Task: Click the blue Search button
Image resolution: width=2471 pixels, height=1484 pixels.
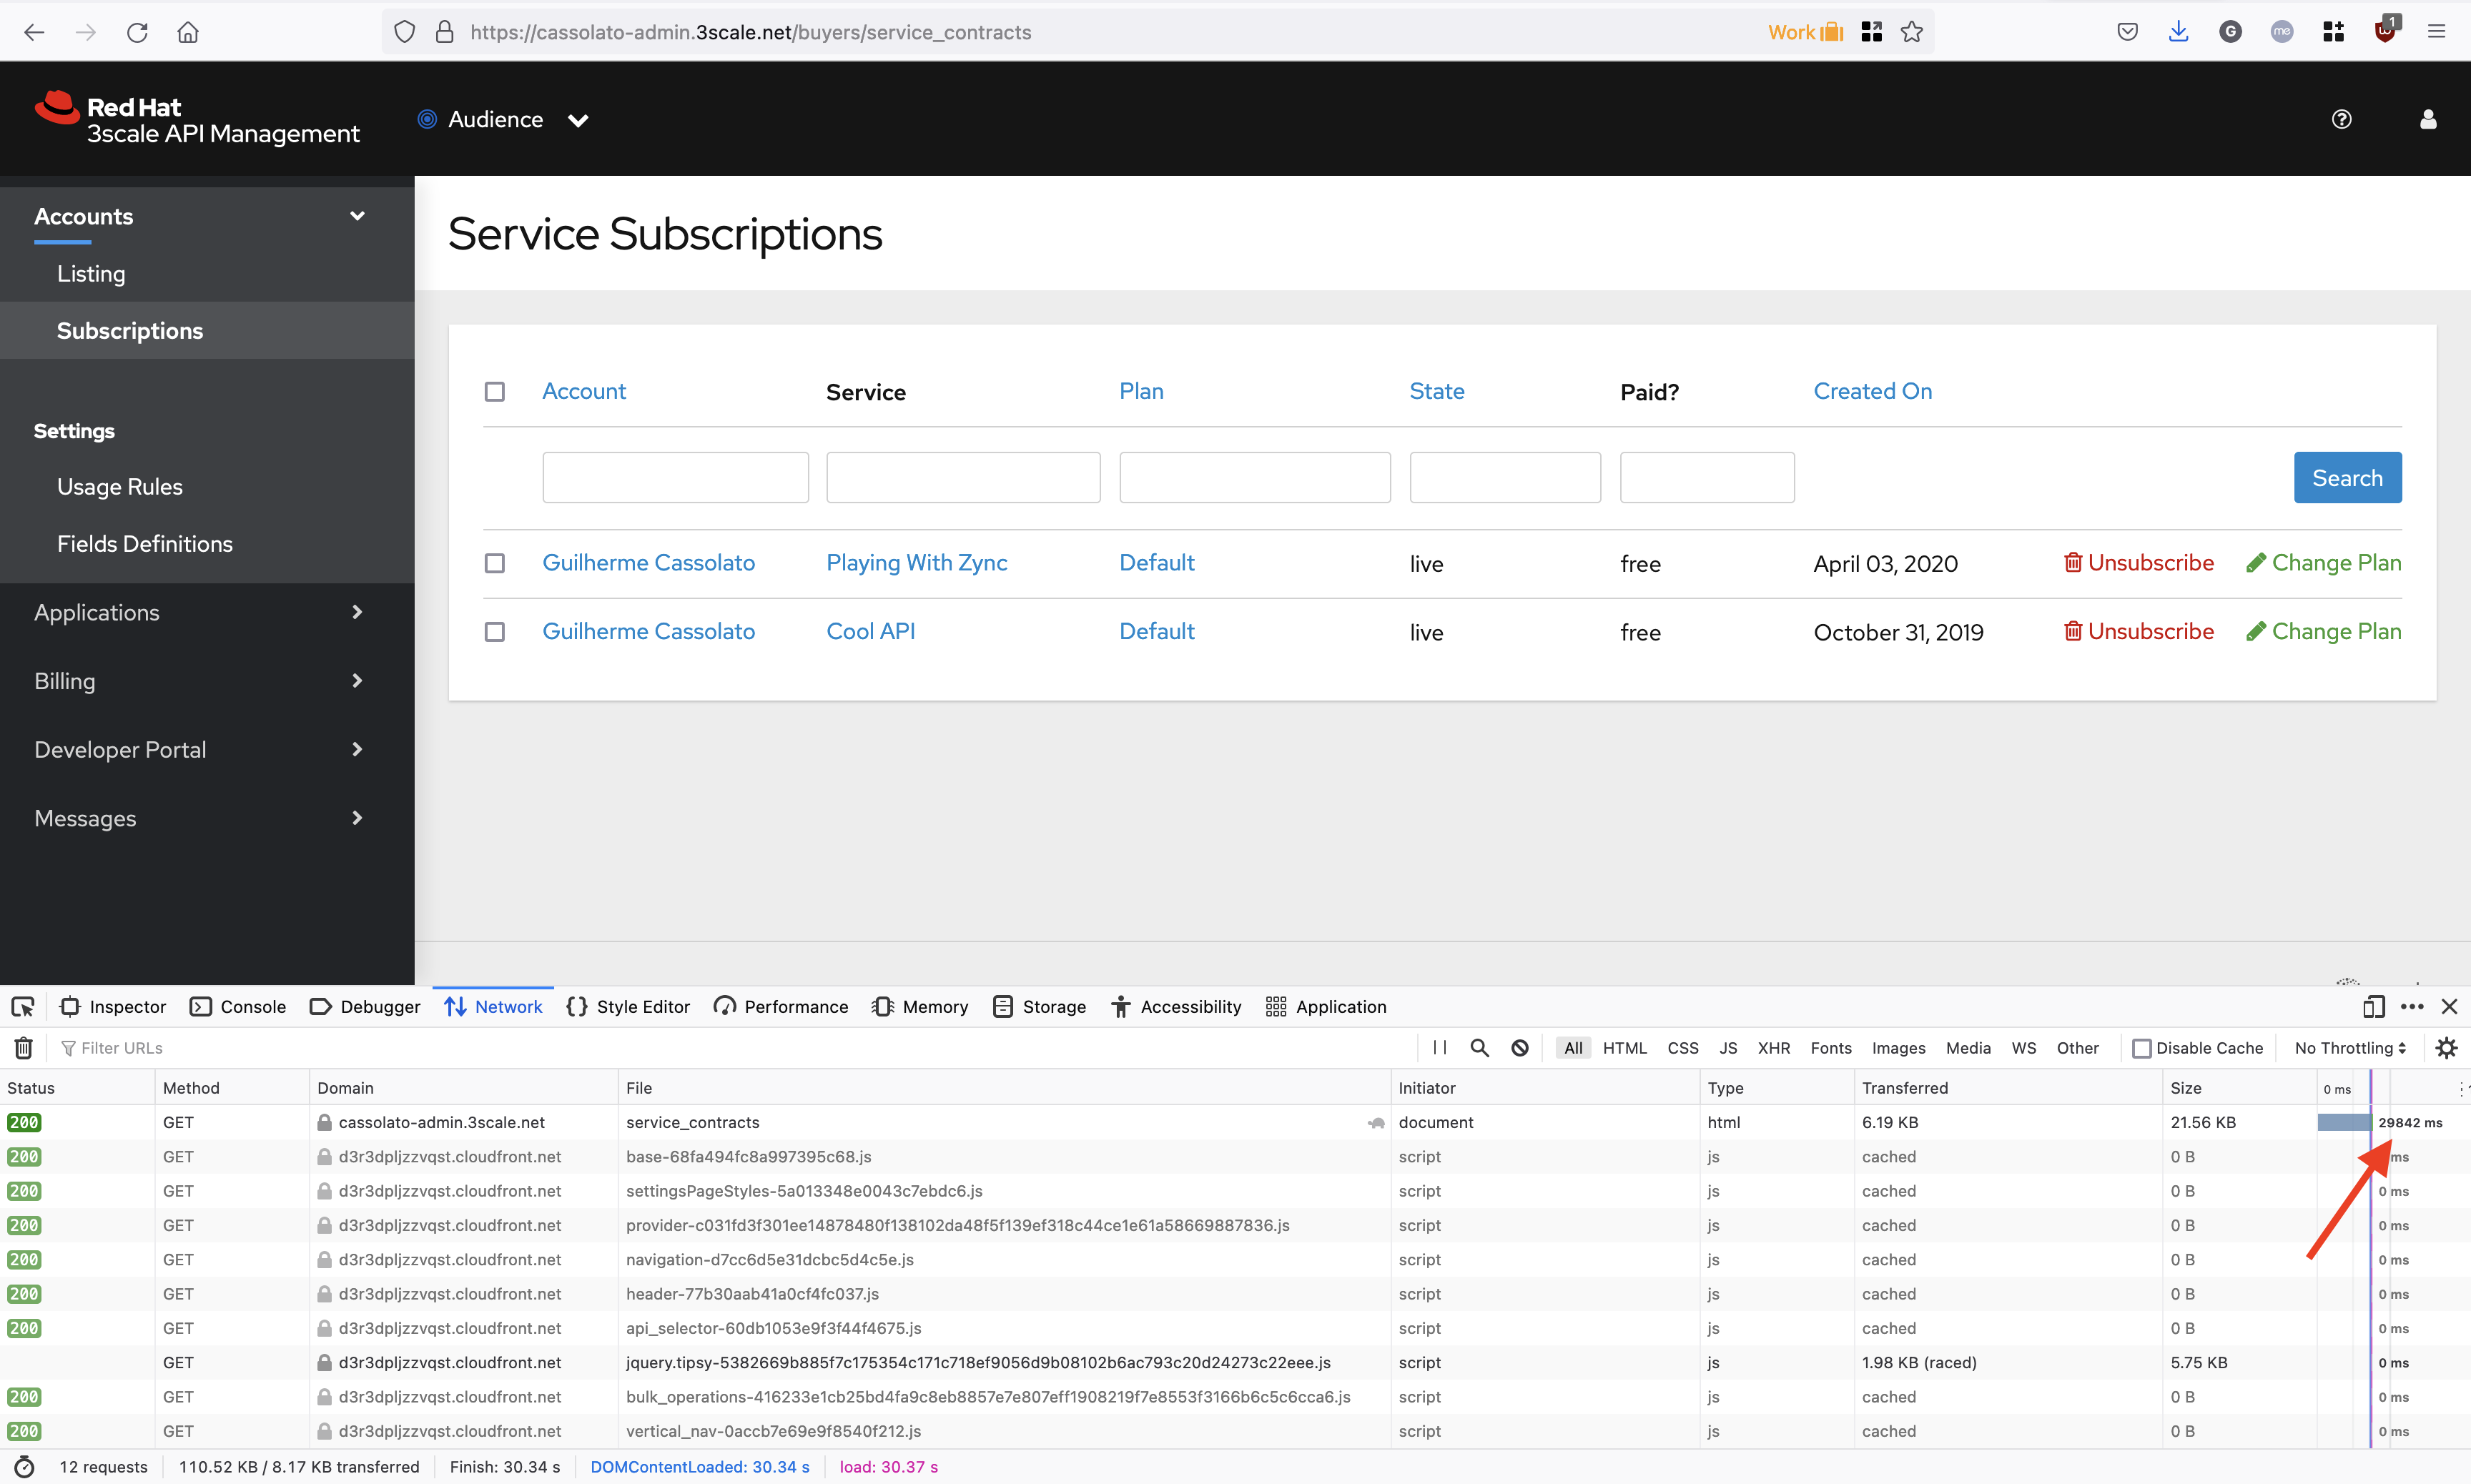Action: tap(2347, 478)
